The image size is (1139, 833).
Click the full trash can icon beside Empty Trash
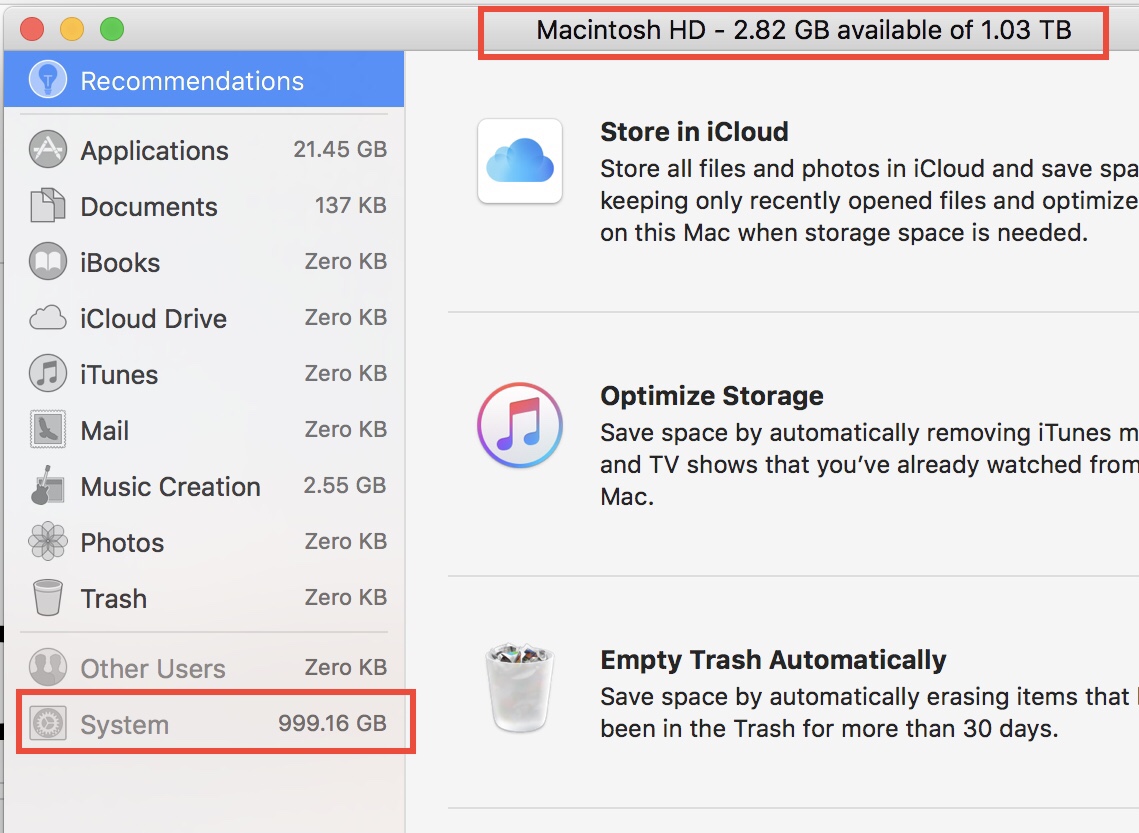coord(520,687)
